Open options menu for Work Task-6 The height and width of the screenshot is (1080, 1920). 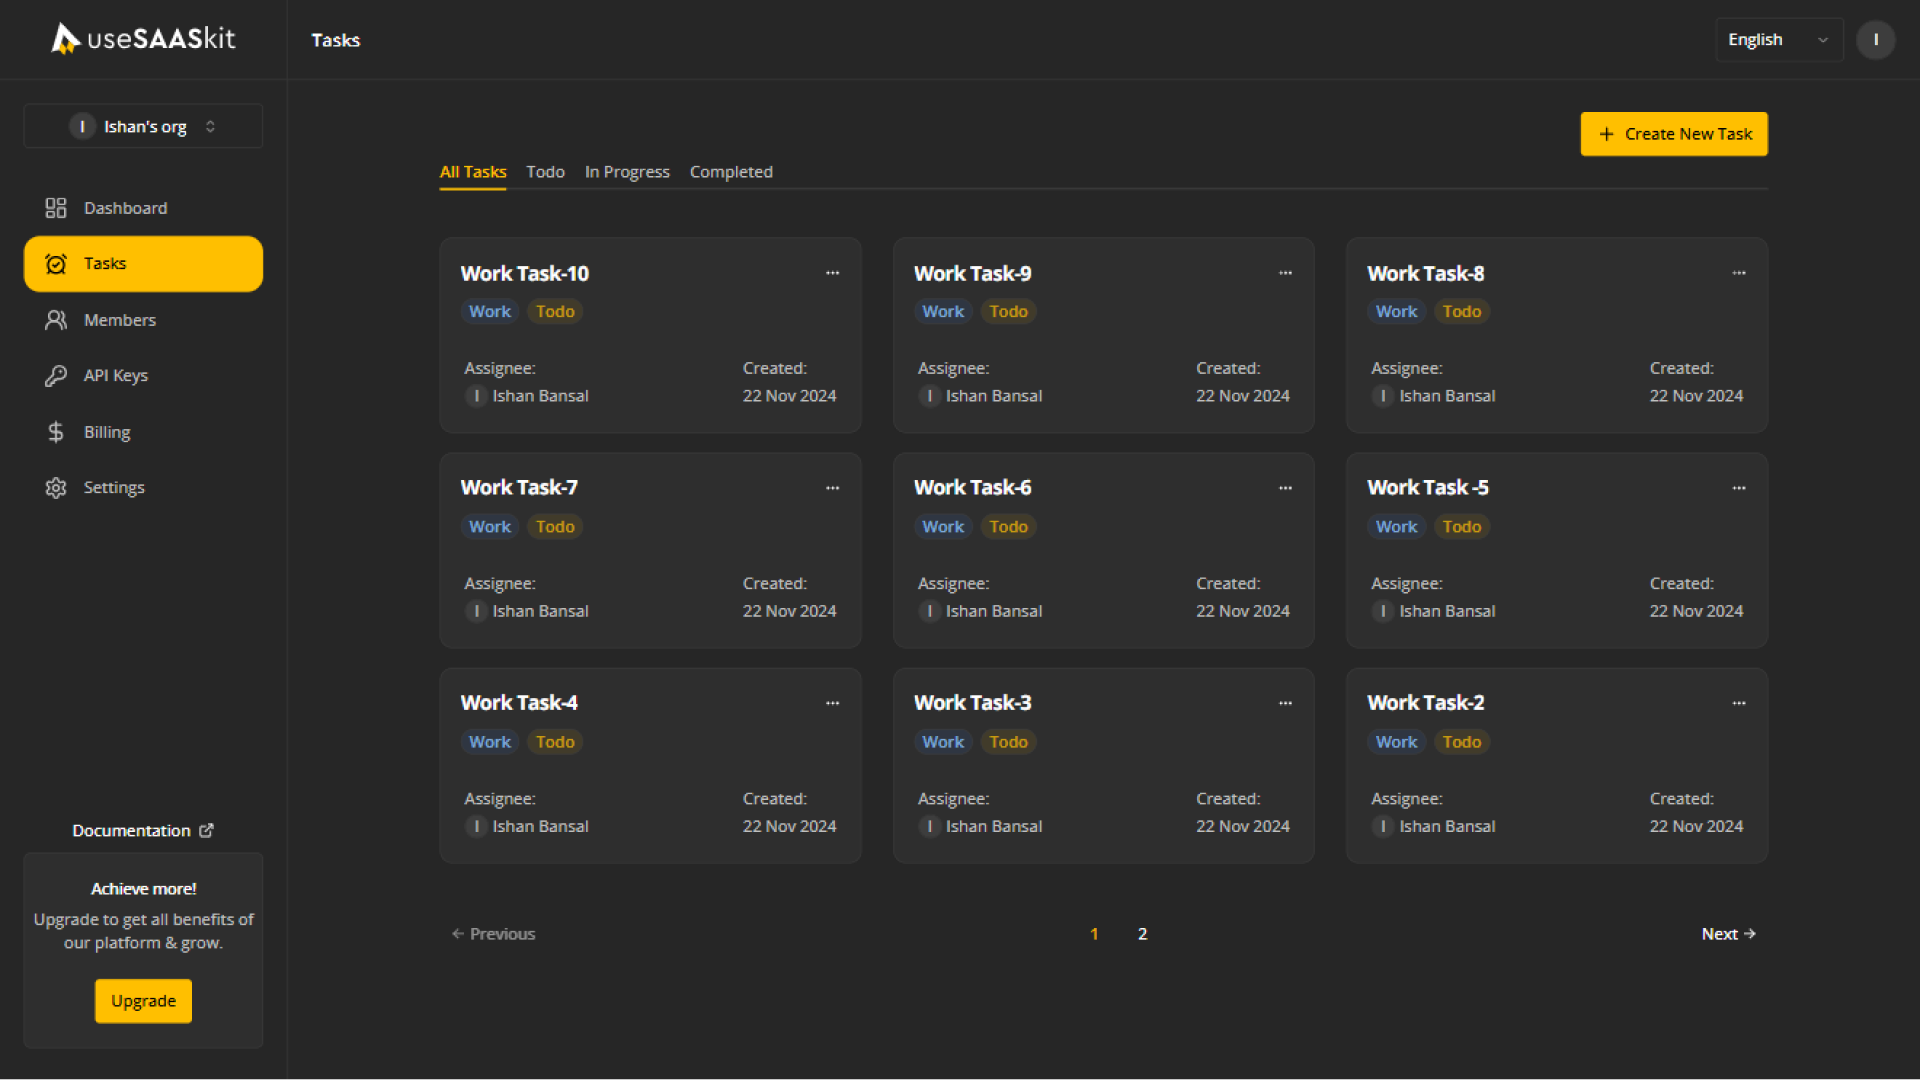(x=1285, y=488)
